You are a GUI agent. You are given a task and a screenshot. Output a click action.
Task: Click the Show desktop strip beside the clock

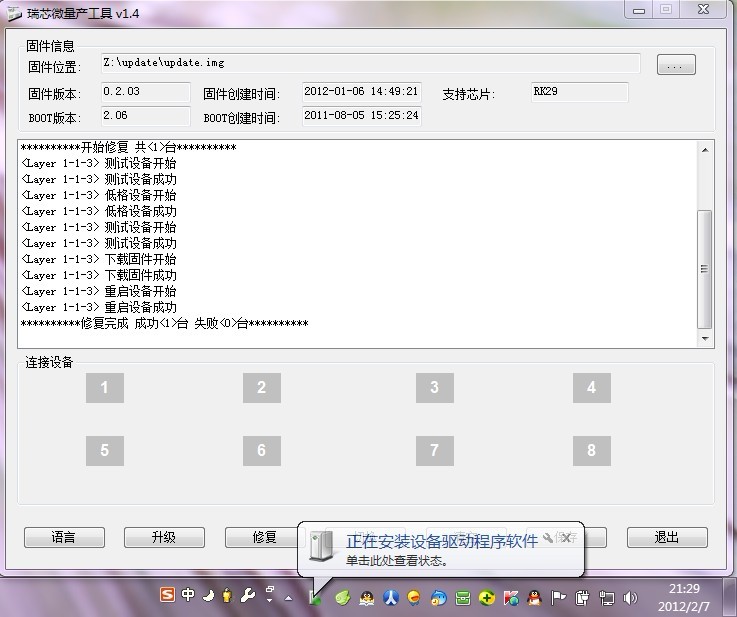(x=729, y=598)
